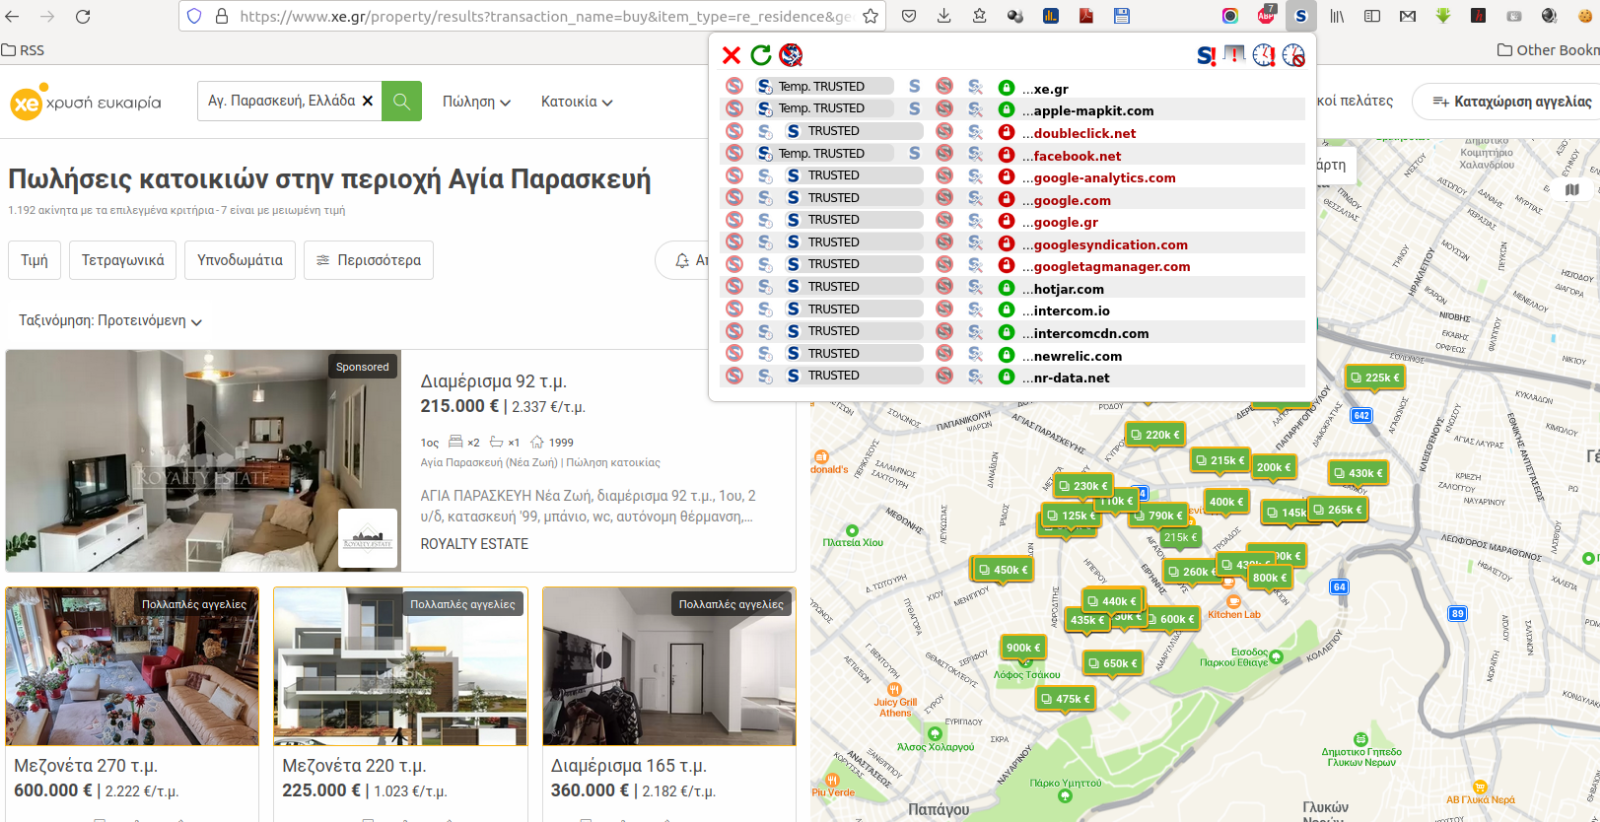
Task: Click the Pocket save icon
Action: (909, 16)
